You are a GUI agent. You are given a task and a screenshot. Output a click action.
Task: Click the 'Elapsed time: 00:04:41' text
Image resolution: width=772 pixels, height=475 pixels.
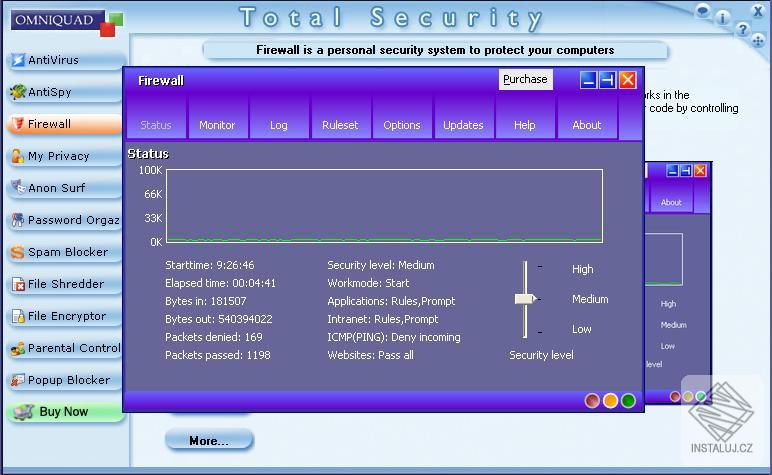coord(221,283)
